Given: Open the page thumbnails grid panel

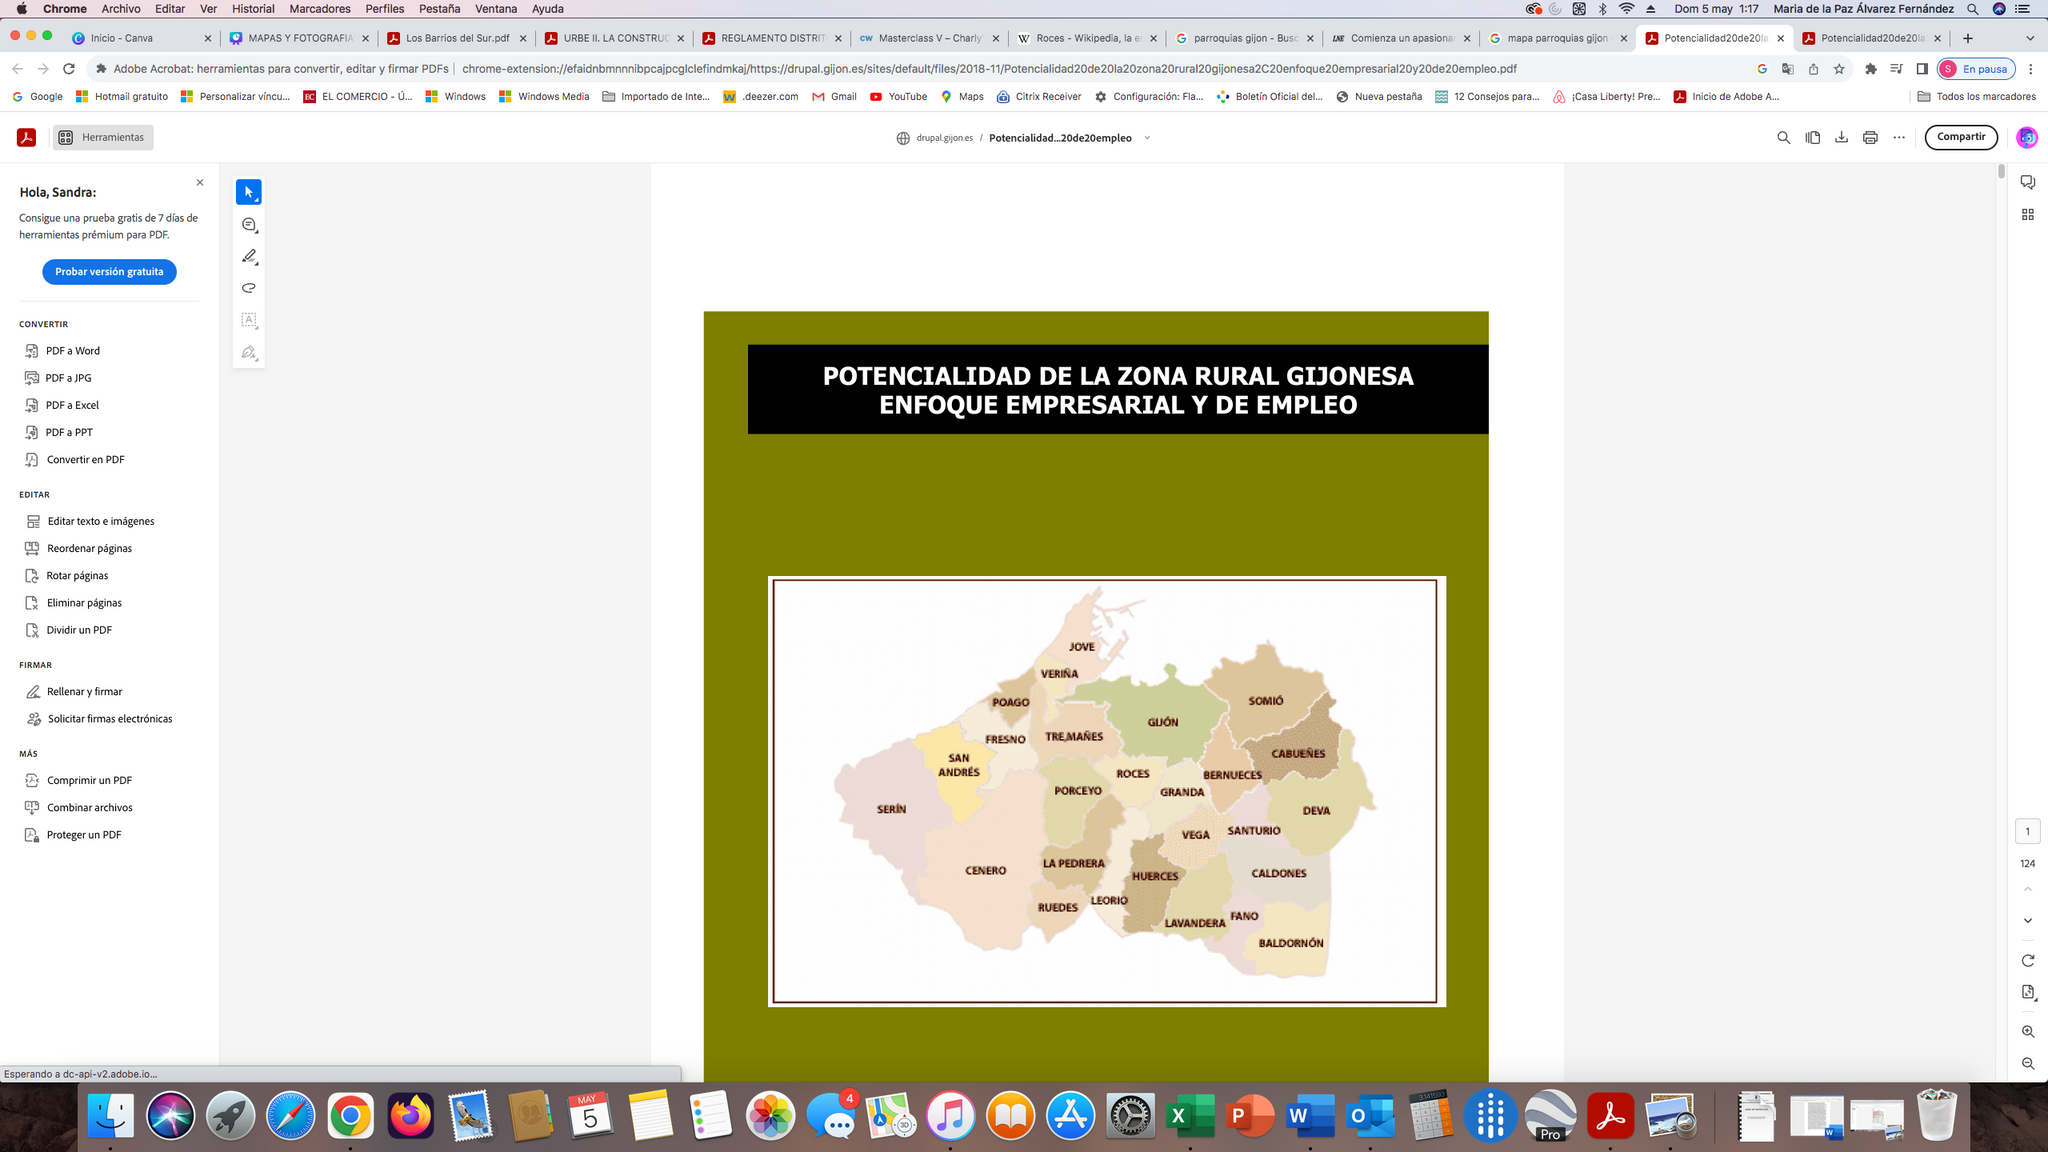Looking at the screenshot, I should tap(2027, 215).
